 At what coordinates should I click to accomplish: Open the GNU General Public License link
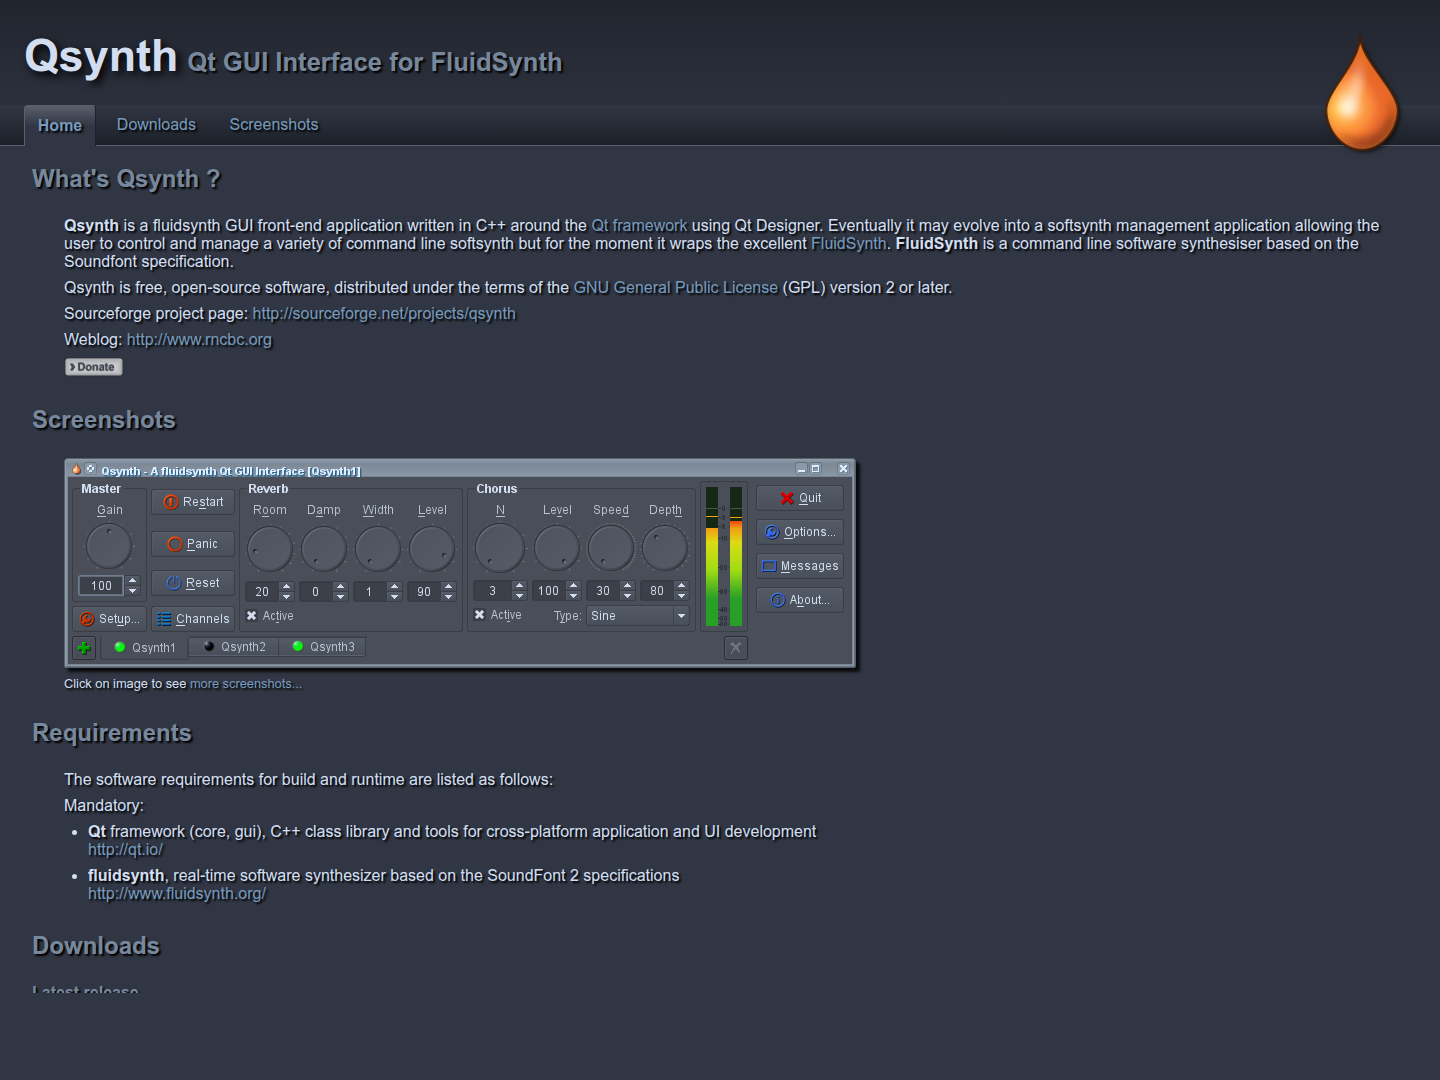[x=676, y=288]
